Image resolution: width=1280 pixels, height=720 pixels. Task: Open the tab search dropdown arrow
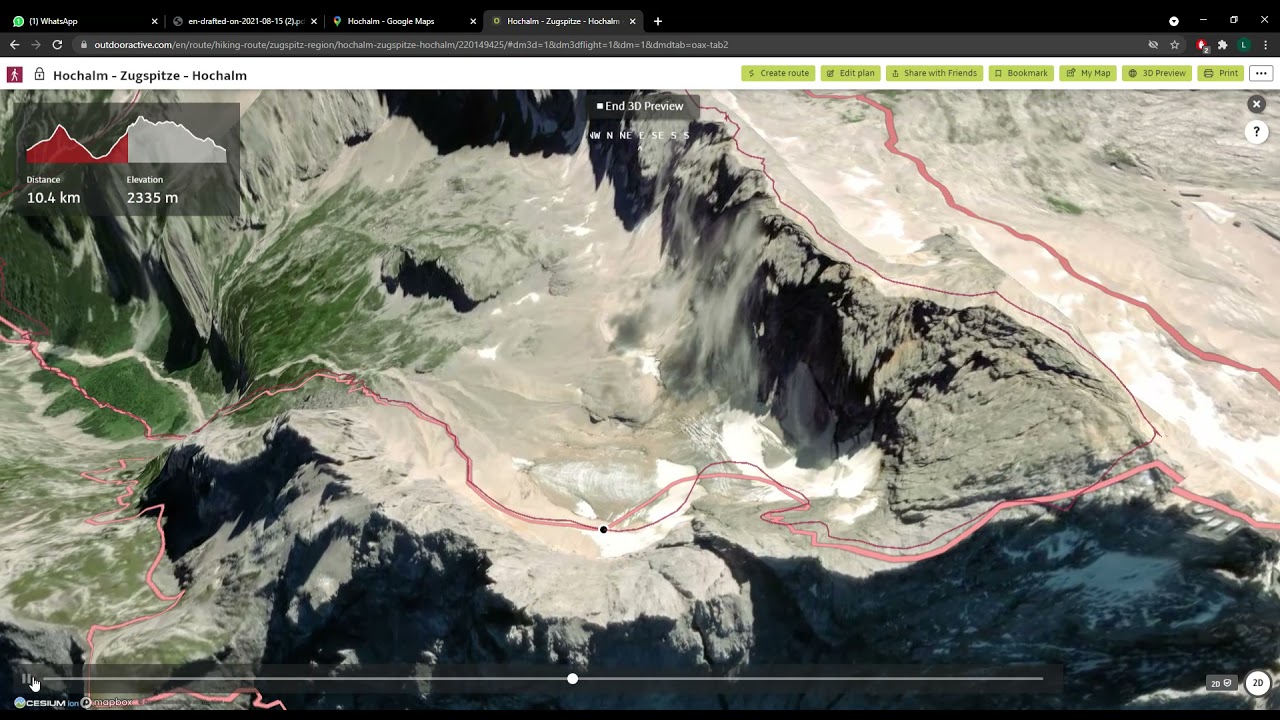pos(1174,21)
